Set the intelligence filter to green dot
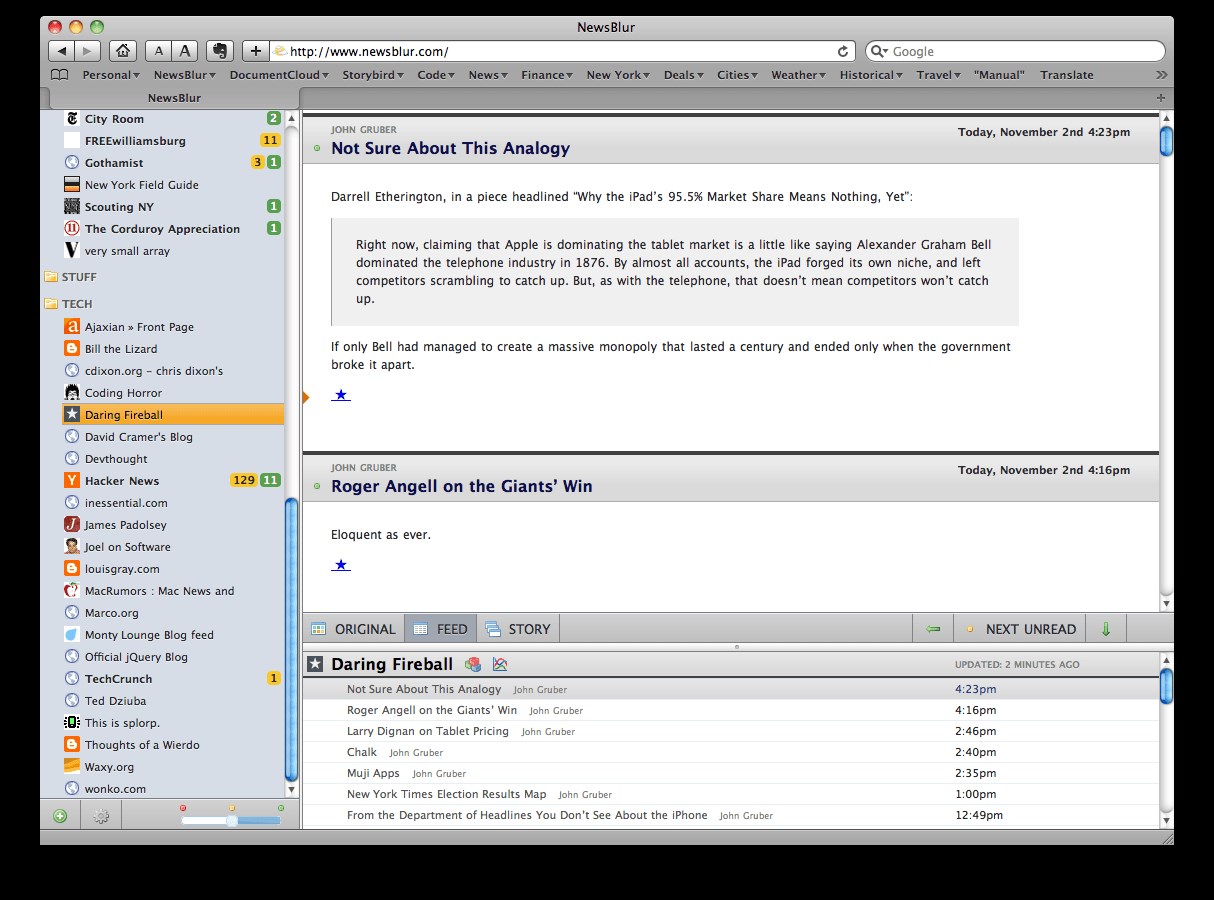This screenshot has height=900, width=1214. (x=281, y=808)
